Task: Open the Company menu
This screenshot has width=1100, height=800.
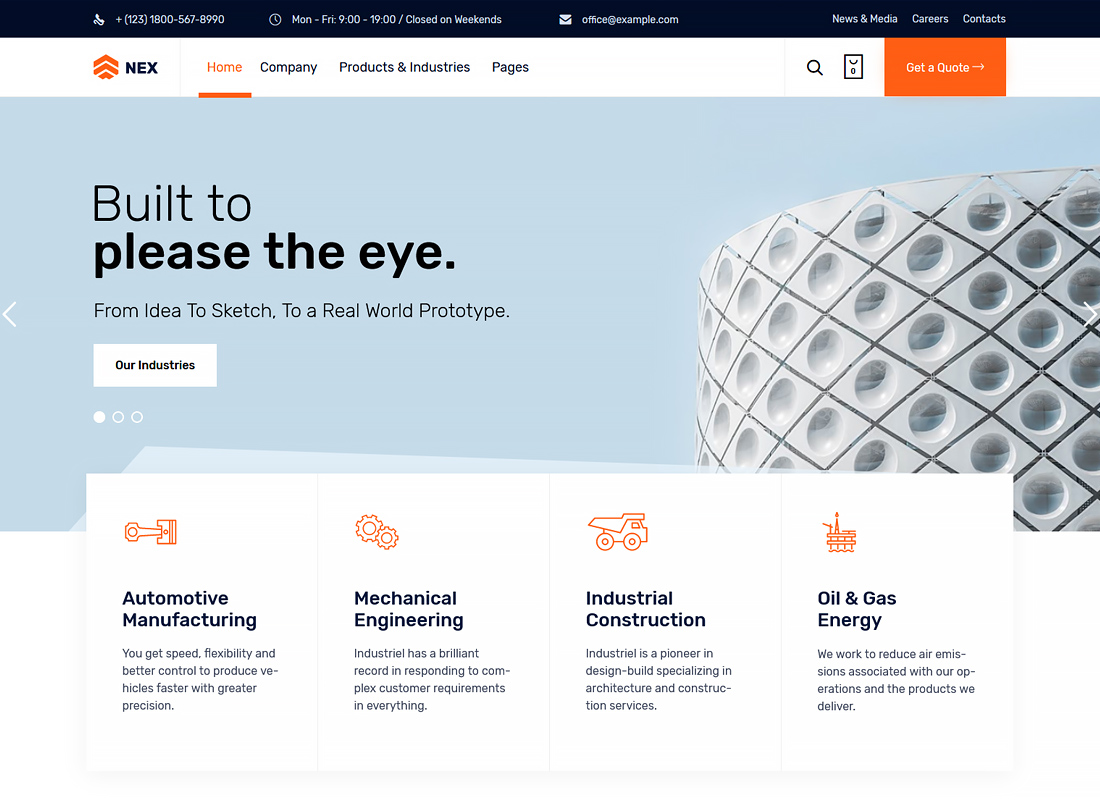Action: pos(288,67)
